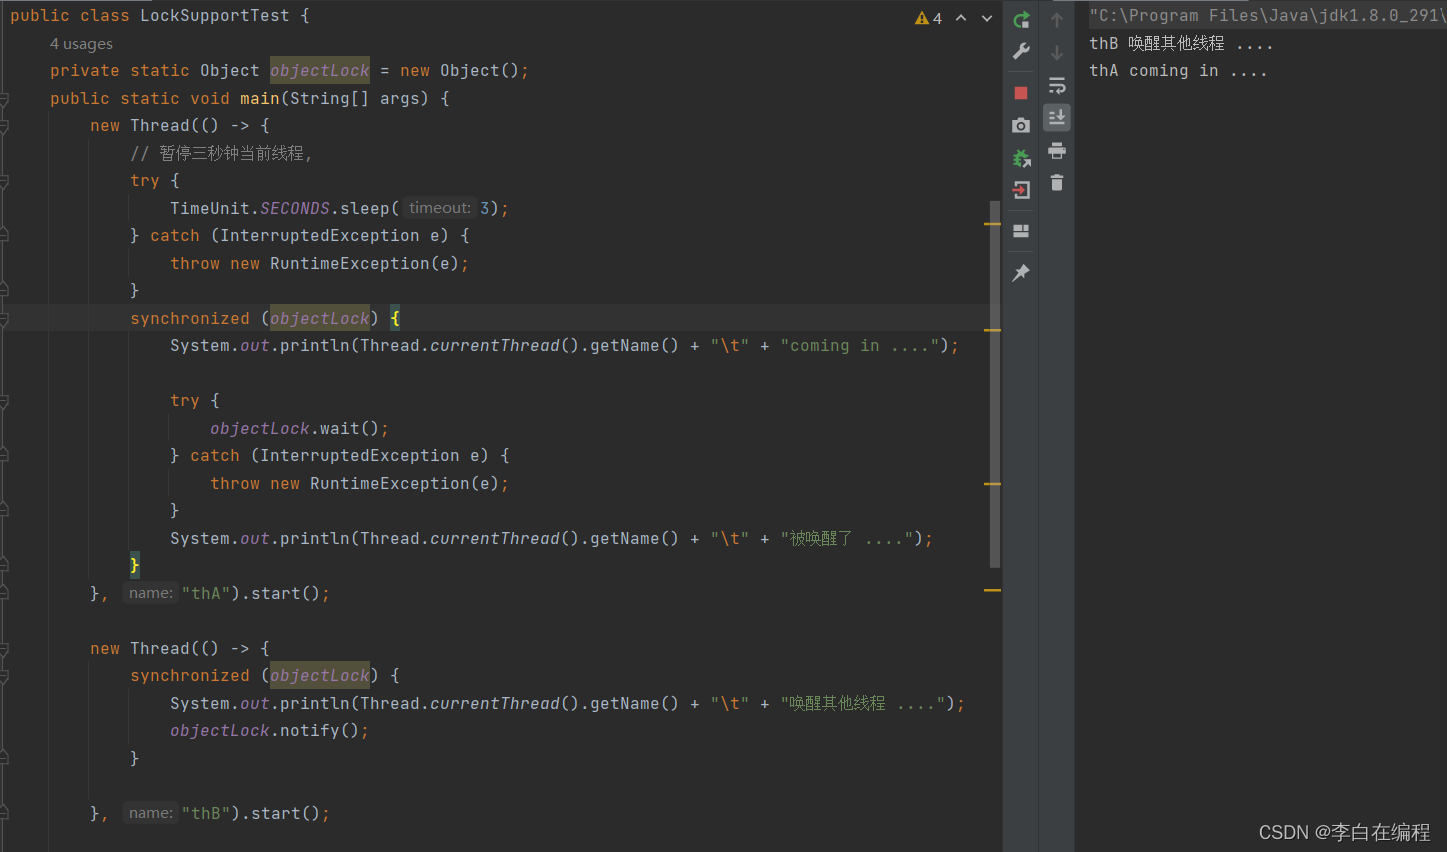Click the "coming in ...." string literal
The width and height of the screenshot is (1447, 852).
tap(860, 346)
